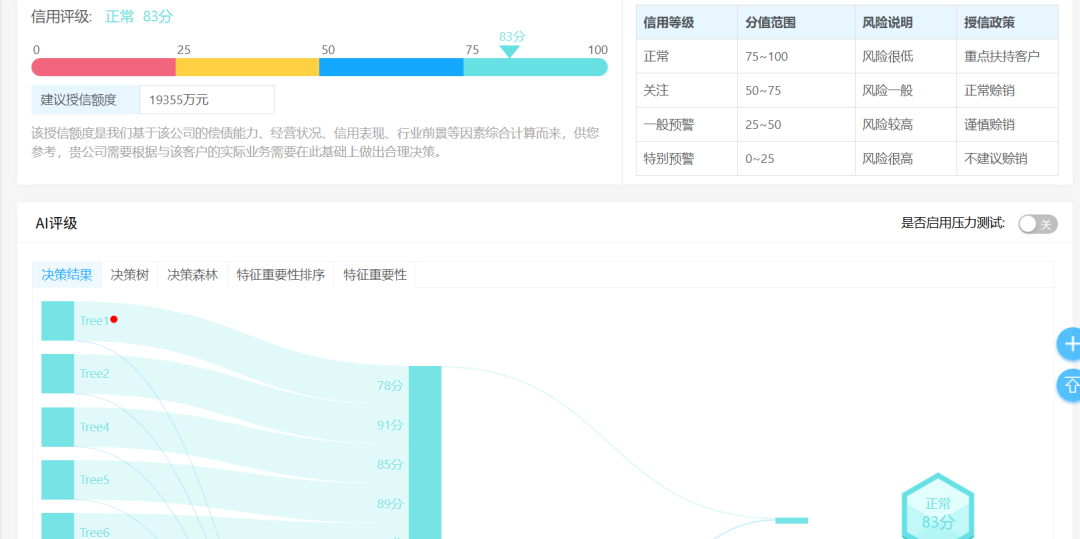Viewport: 1080px width, 539px height.
Task: Select the 特征重要性 tab
Action: 375,275
